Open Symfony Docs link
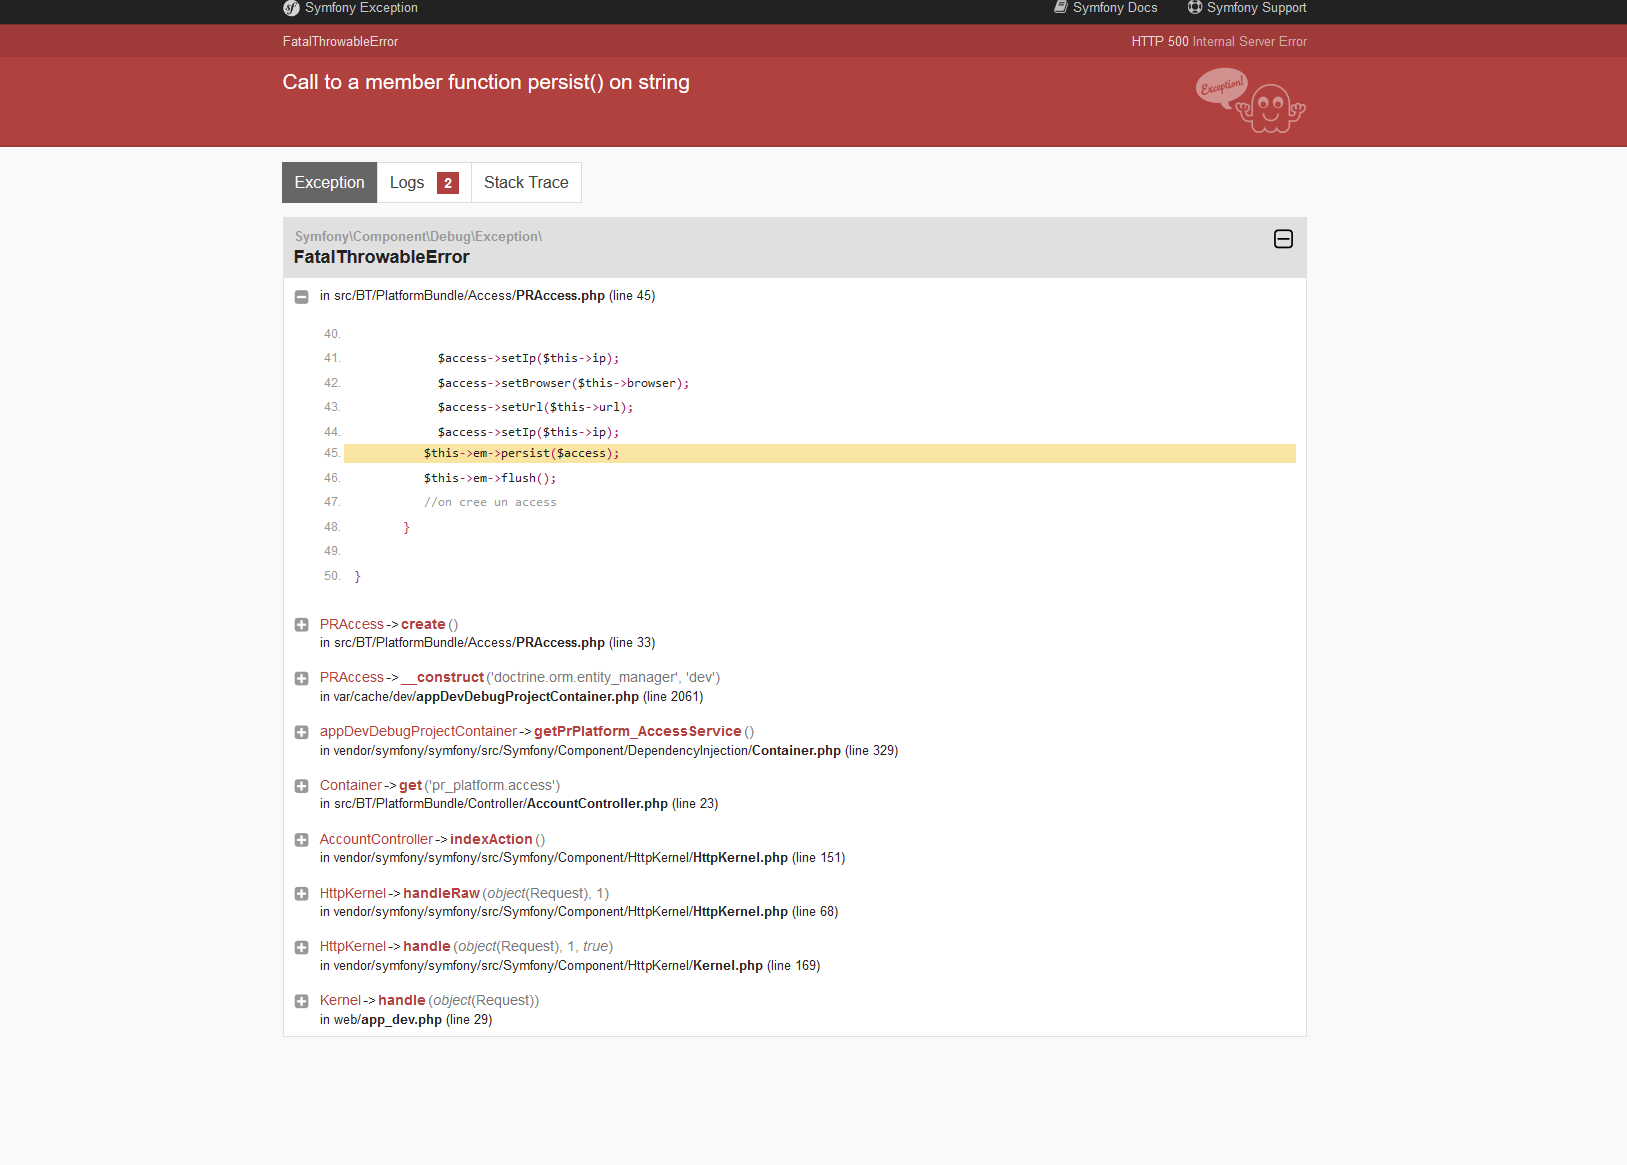Screen dimensions: 1627x1165 (1105, 8)
